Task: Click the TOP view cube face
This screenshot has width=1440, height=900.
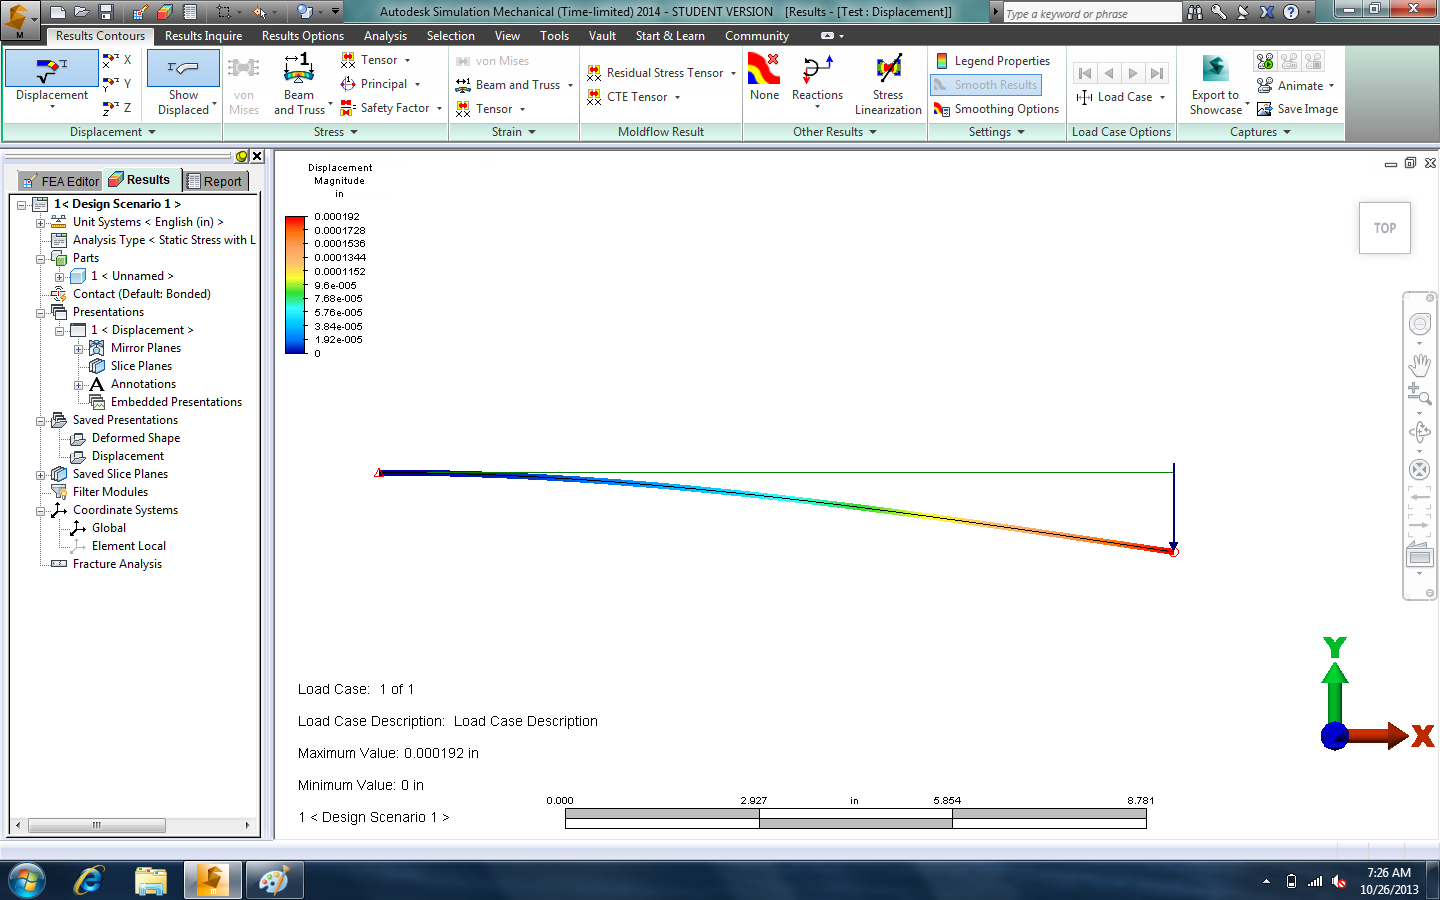Action: pos(1385,228)
